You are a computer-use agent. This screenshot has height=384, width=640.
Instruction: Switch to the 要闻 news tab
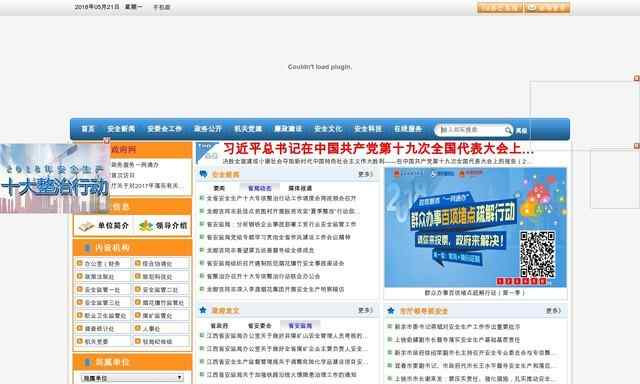(x=219, y=188)
